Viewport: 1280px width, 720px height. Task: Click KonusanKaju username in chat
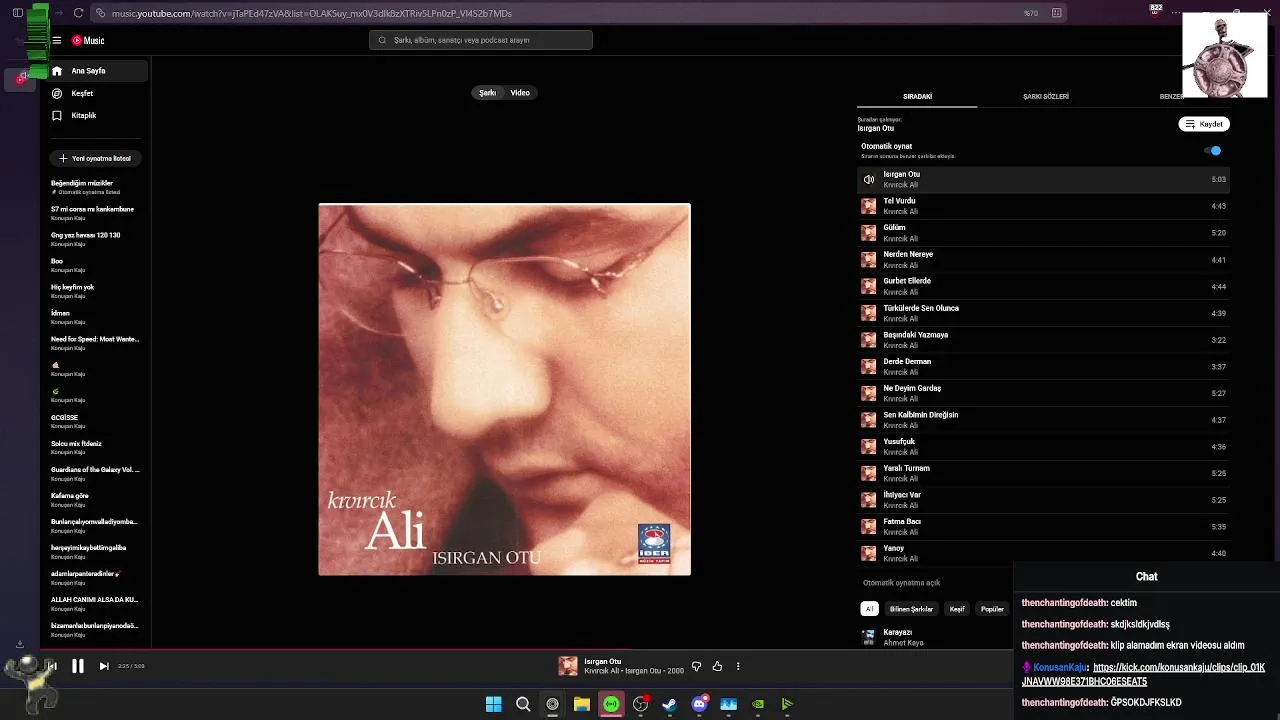[1060, 668]
